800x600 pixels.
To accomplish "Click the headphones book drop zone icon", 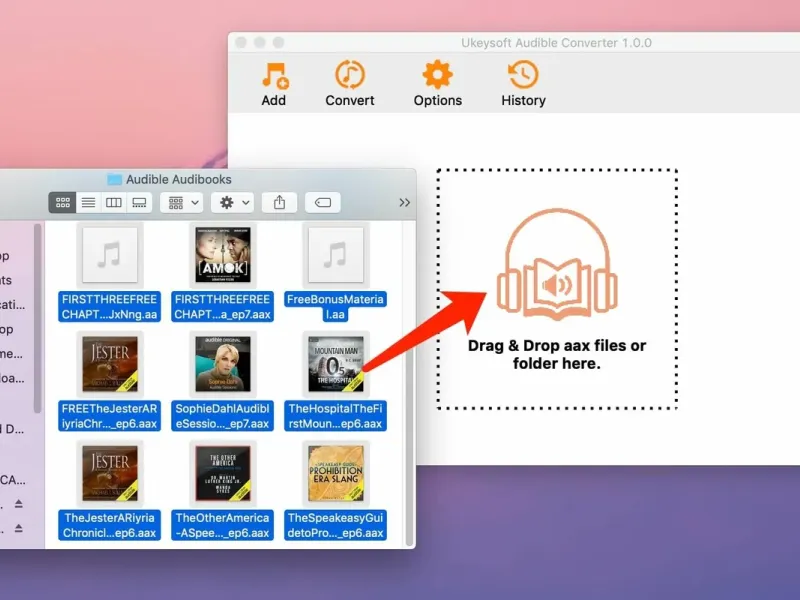I will pos(557,264).
